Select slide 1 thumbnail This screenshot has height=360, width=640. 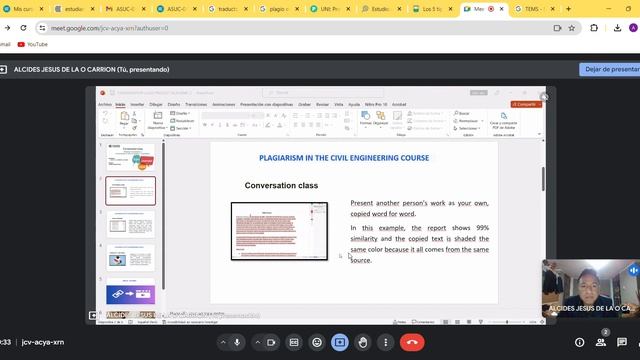131,157
